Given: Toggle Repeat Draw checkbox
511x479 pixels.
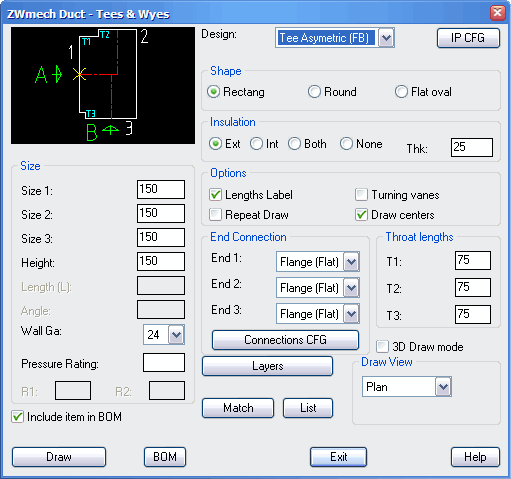Looking at the screenshot, I should 249,215.
